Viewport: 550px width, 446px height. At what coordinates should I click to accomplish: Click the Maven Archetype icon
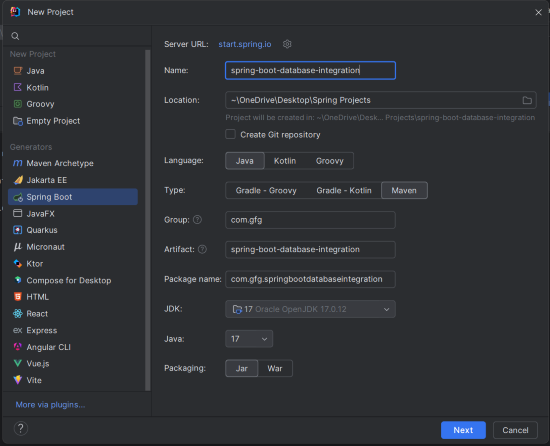18,163
